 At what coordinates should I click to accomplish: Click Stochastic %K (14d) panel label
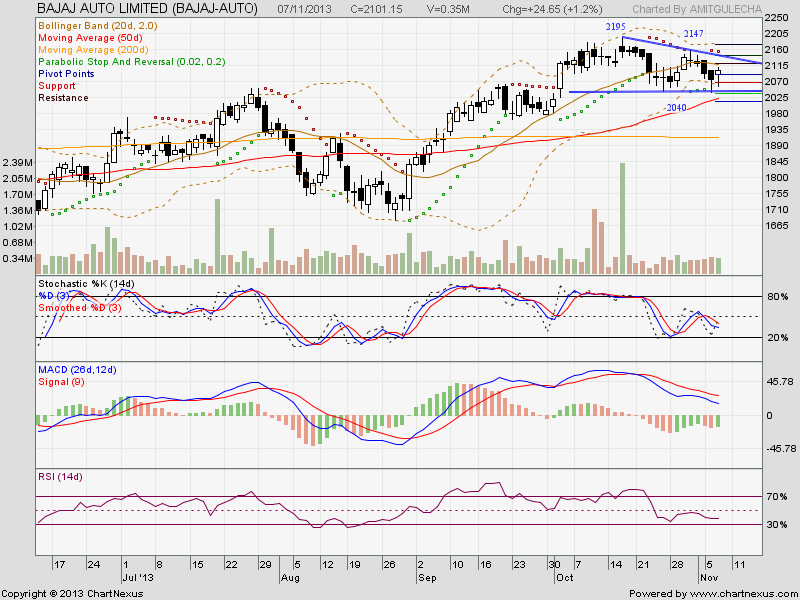pos(86,284)
